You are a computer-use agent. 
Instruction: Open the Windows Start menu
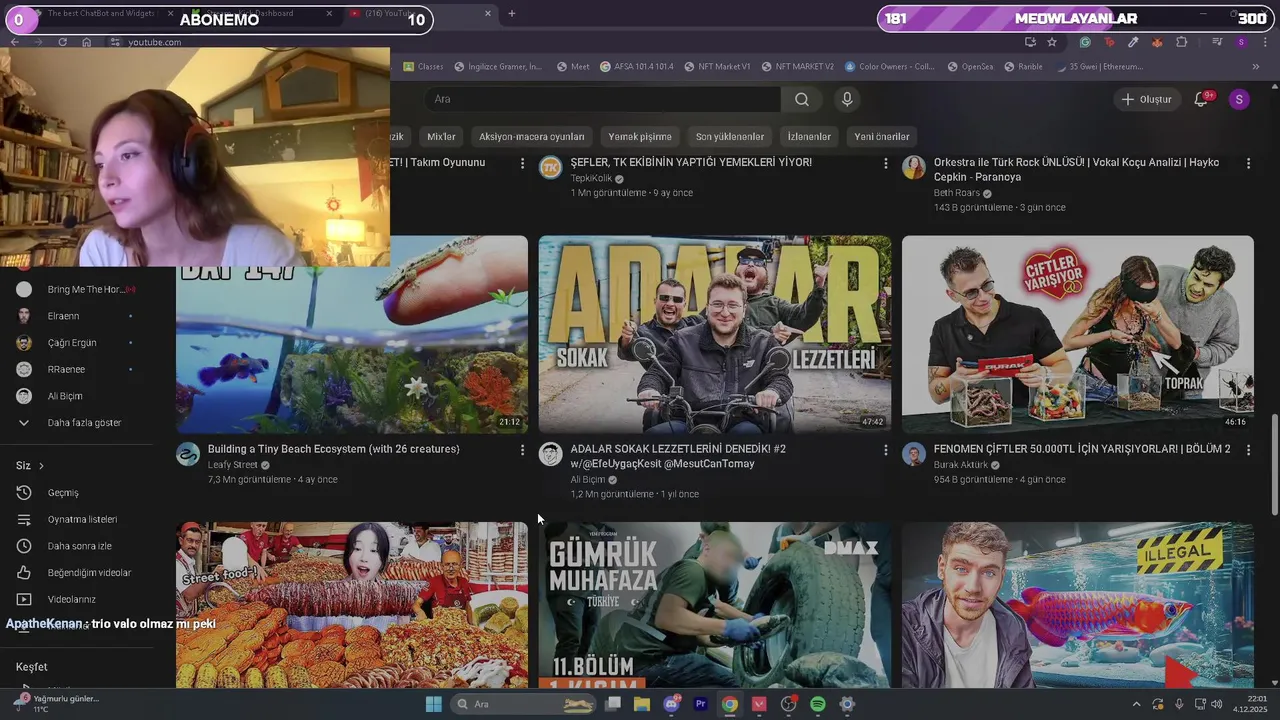[x=434, y=704]
